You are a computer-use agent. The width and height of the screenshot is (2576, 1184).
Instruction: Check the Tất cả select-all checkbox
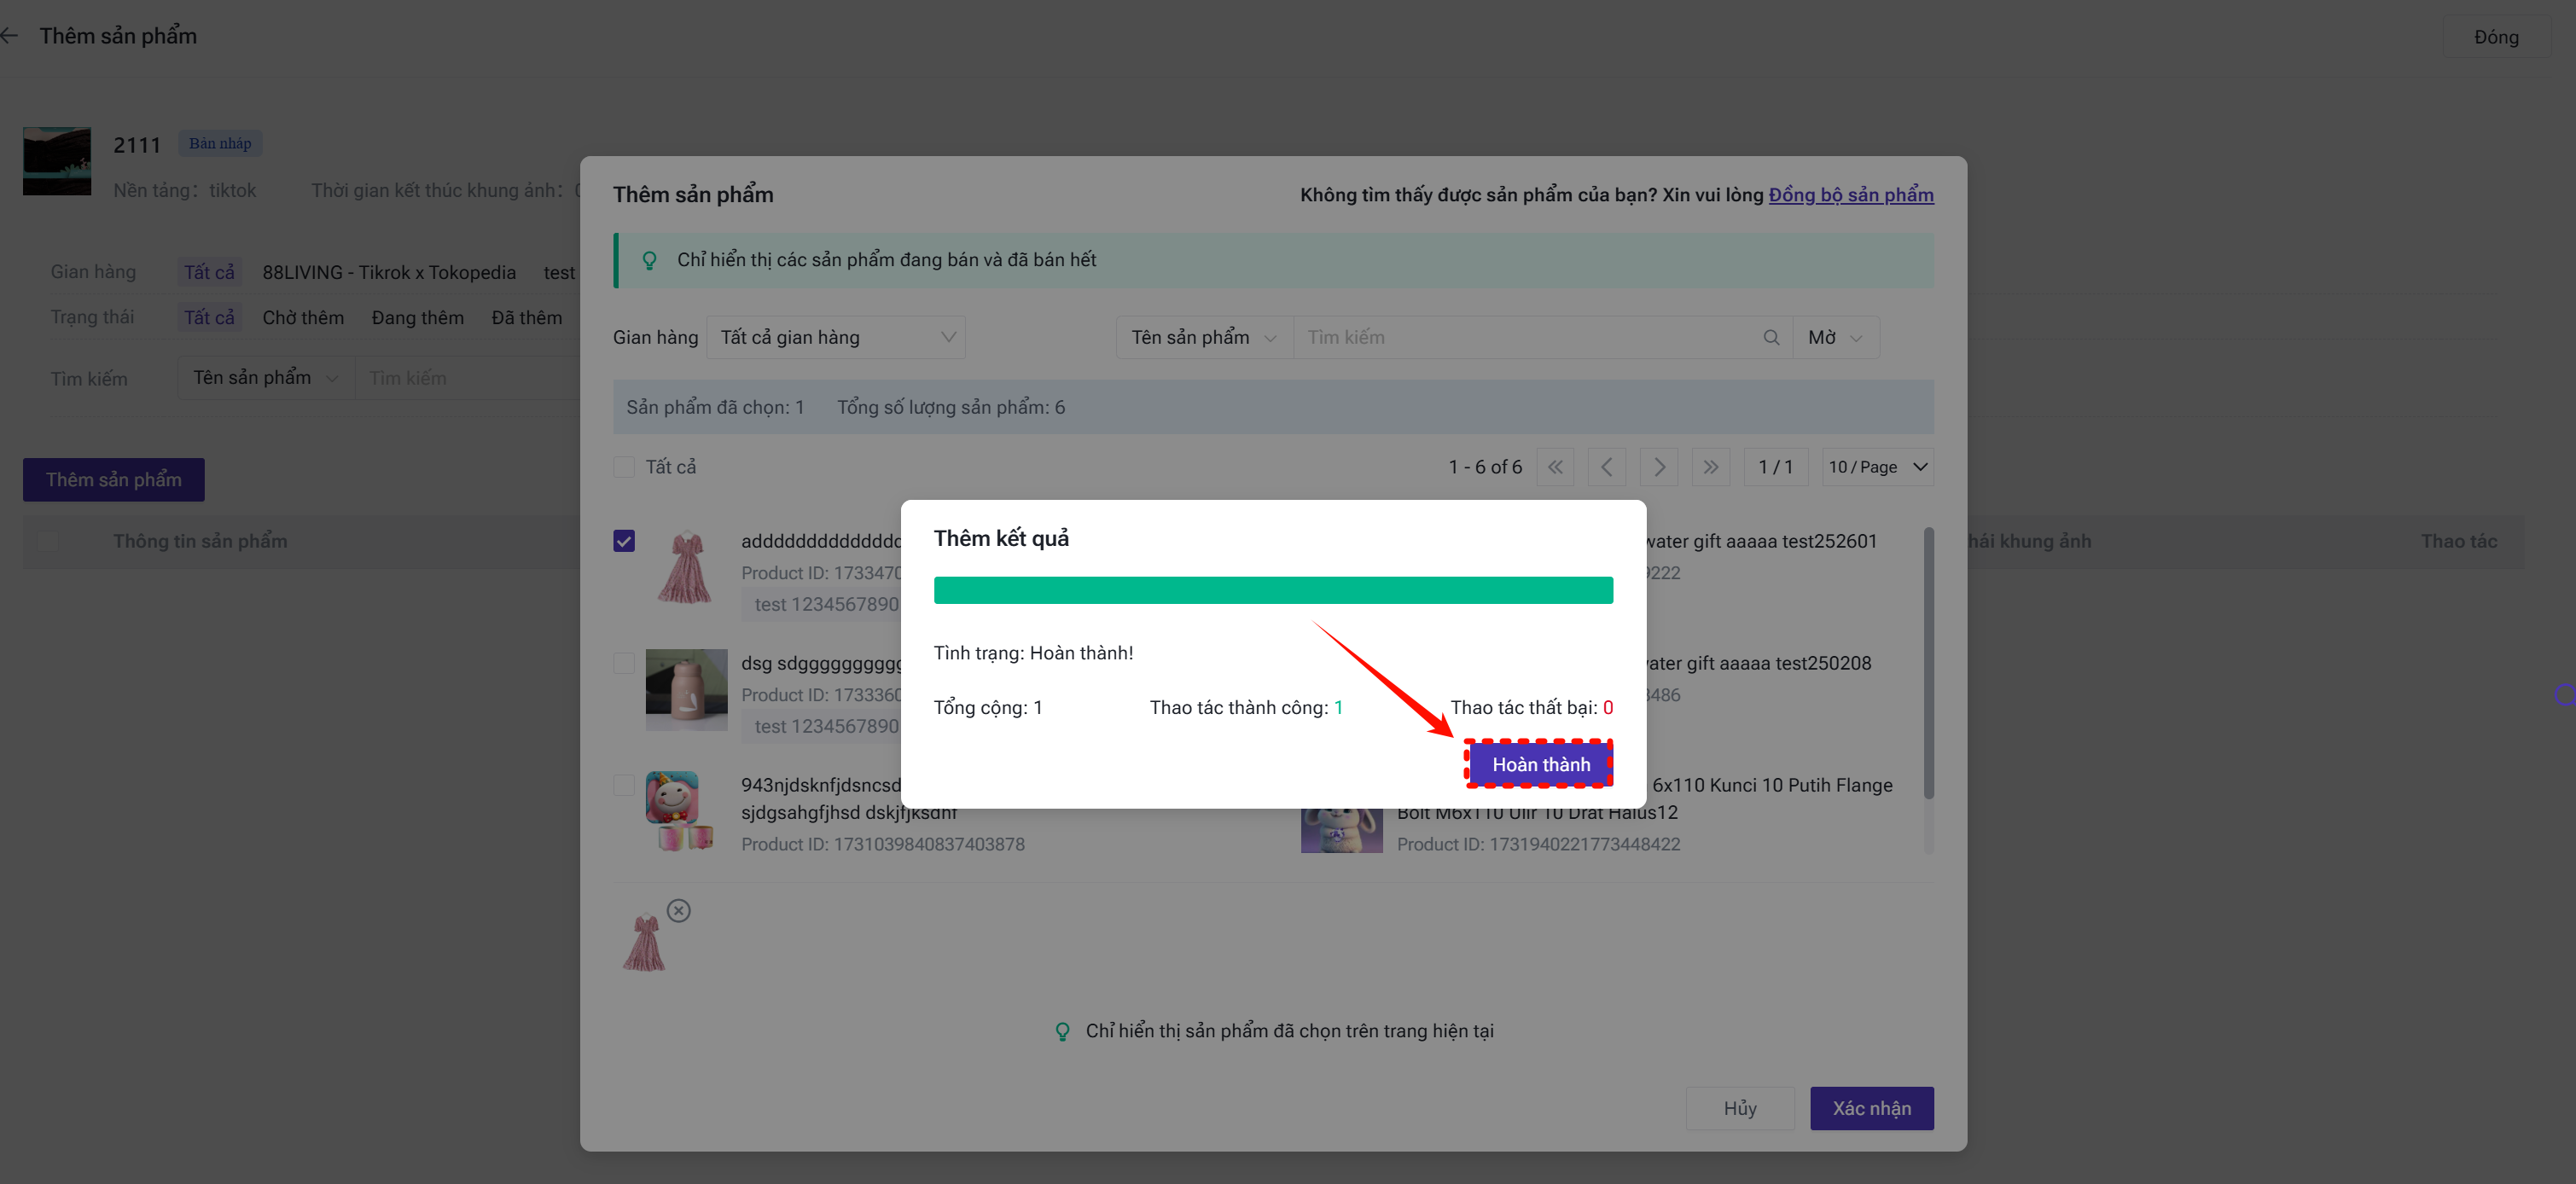coord(624,467)
